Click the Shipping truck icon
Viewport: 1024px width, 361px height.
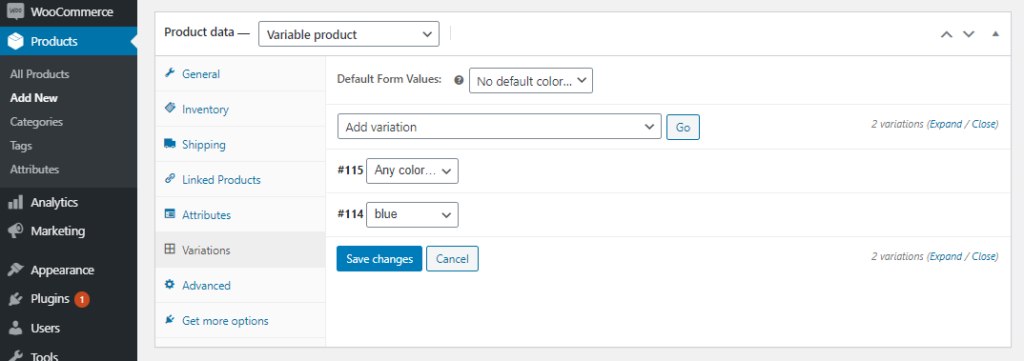point(170,144)
